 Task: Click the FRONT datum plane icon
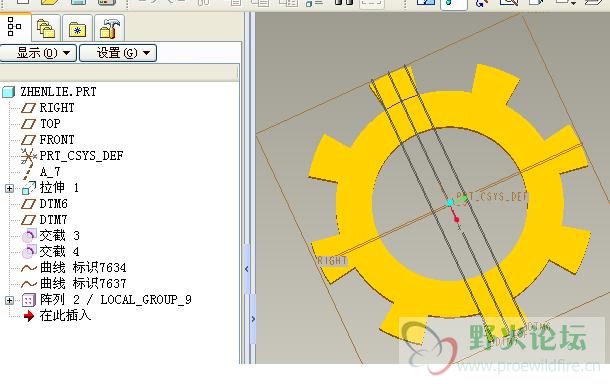pos(28,140)
